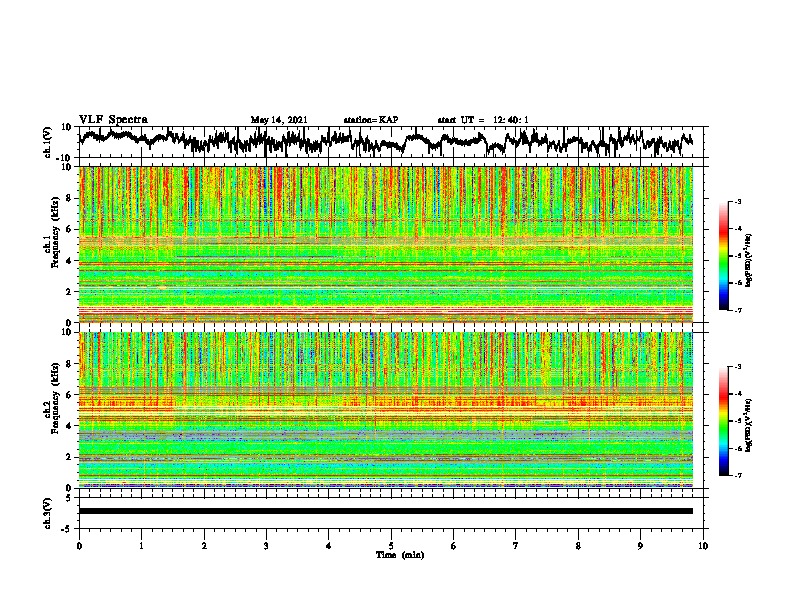Select the "Time (min)" axis label

tap(400, 555)
